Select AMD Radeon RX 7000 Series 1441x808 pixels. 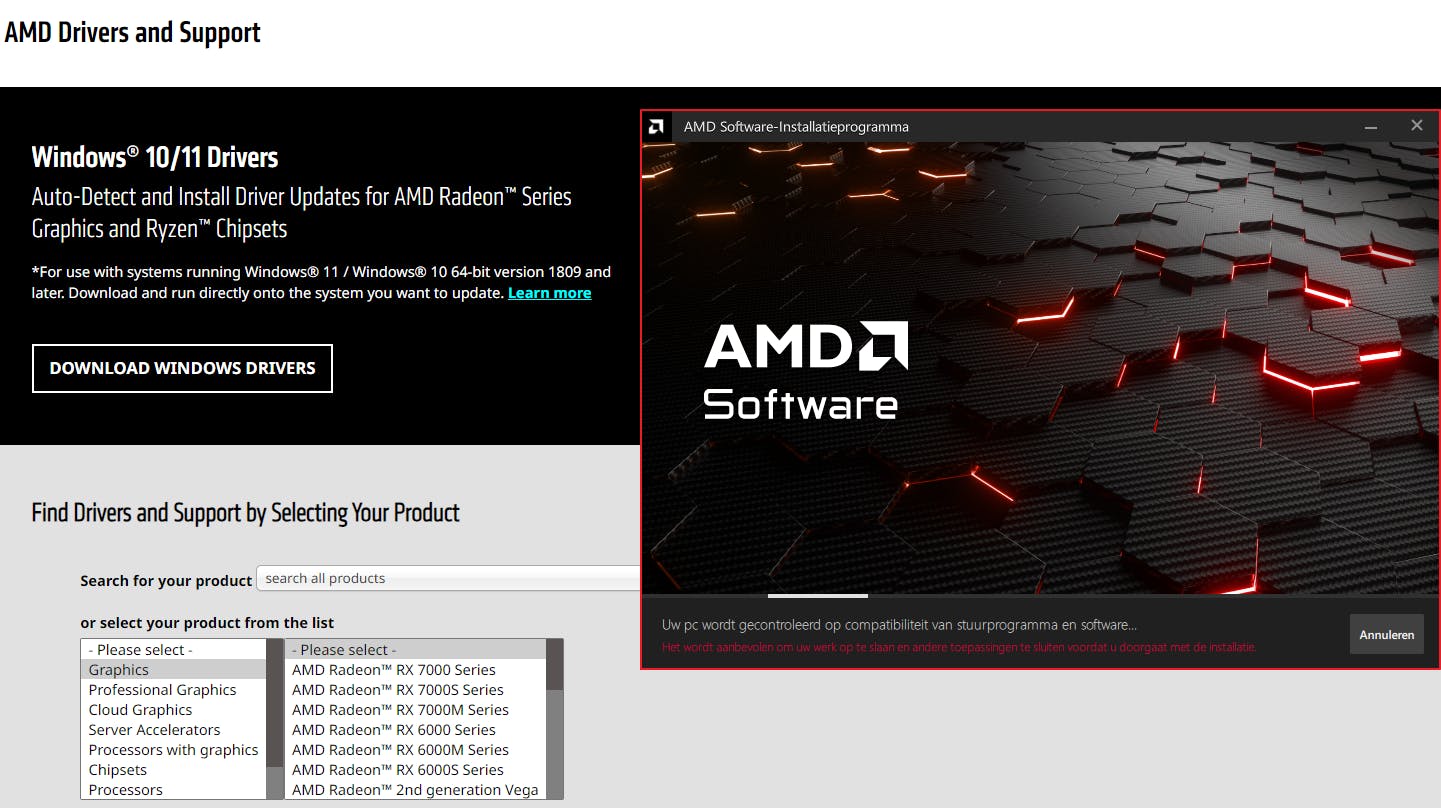(x=415, y=670)
